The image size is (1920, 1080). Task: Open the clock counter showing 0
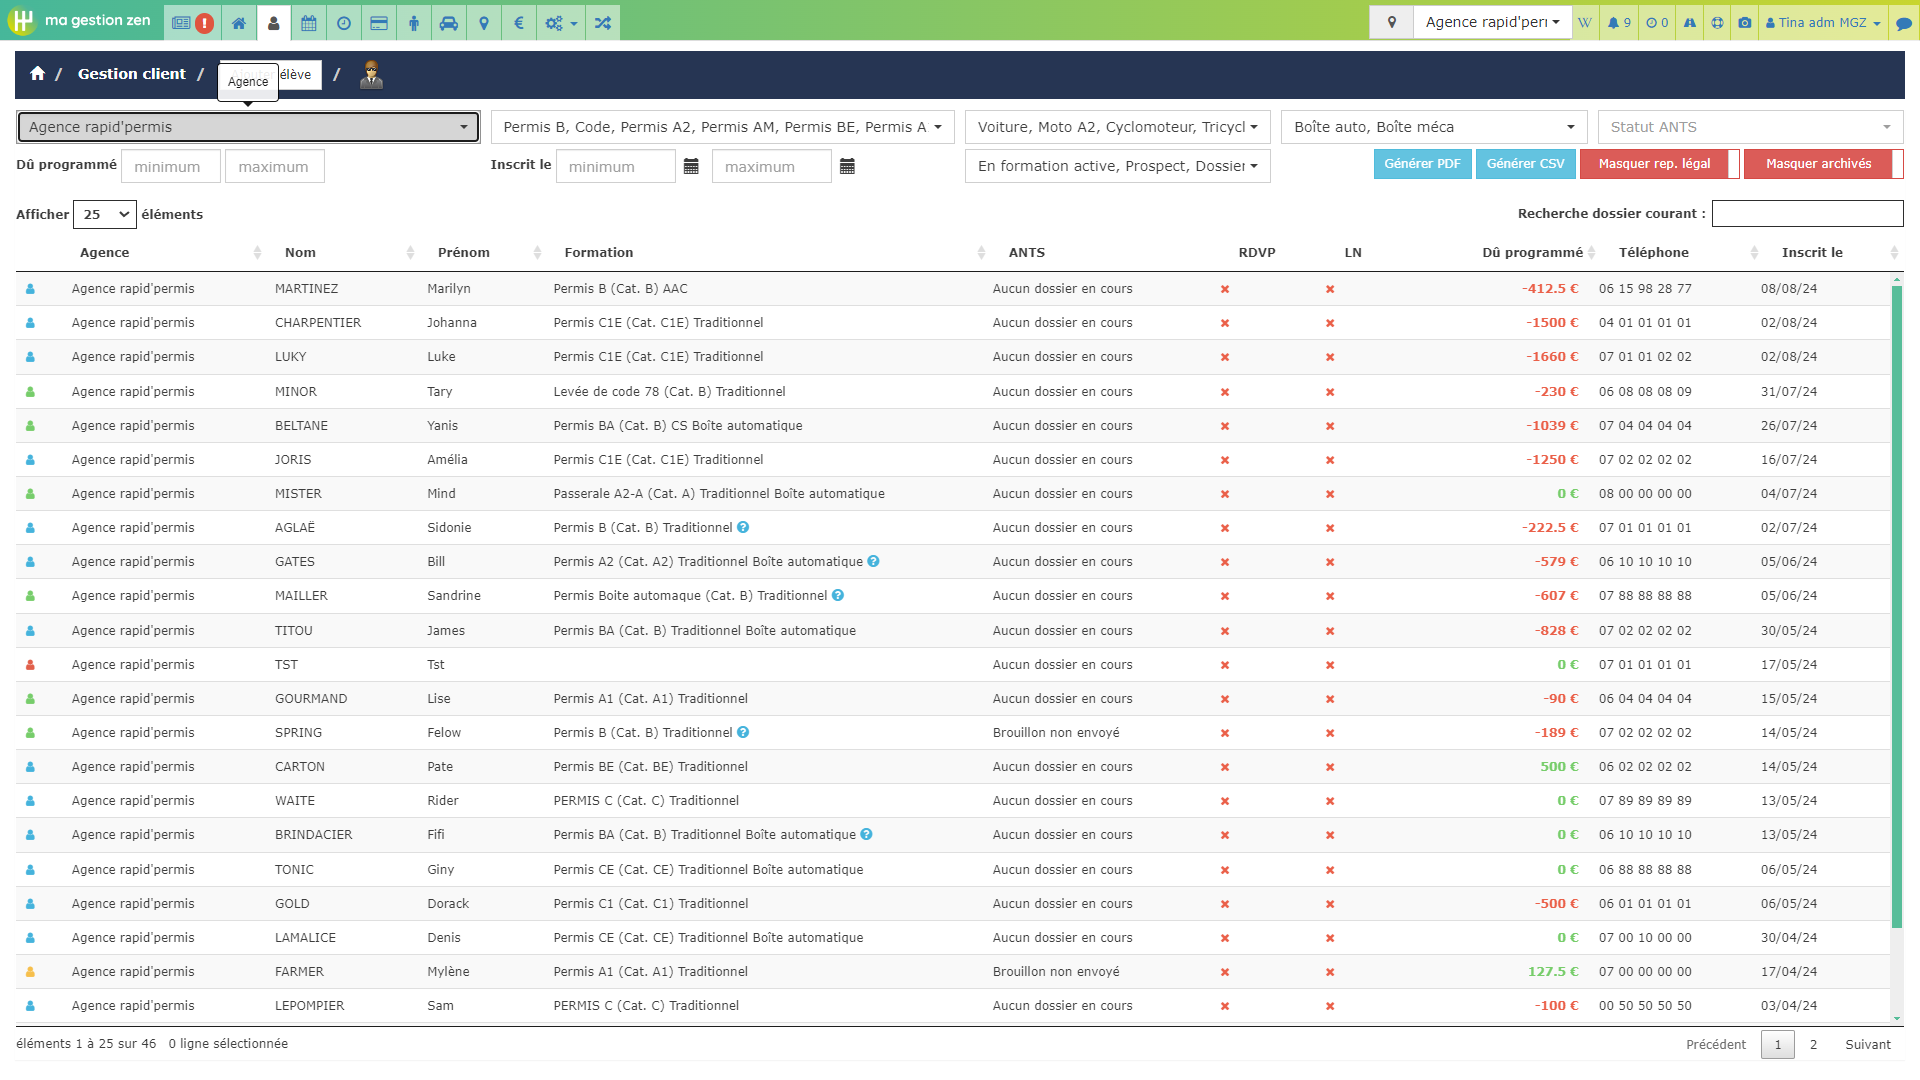click(x=1657, y=22)
